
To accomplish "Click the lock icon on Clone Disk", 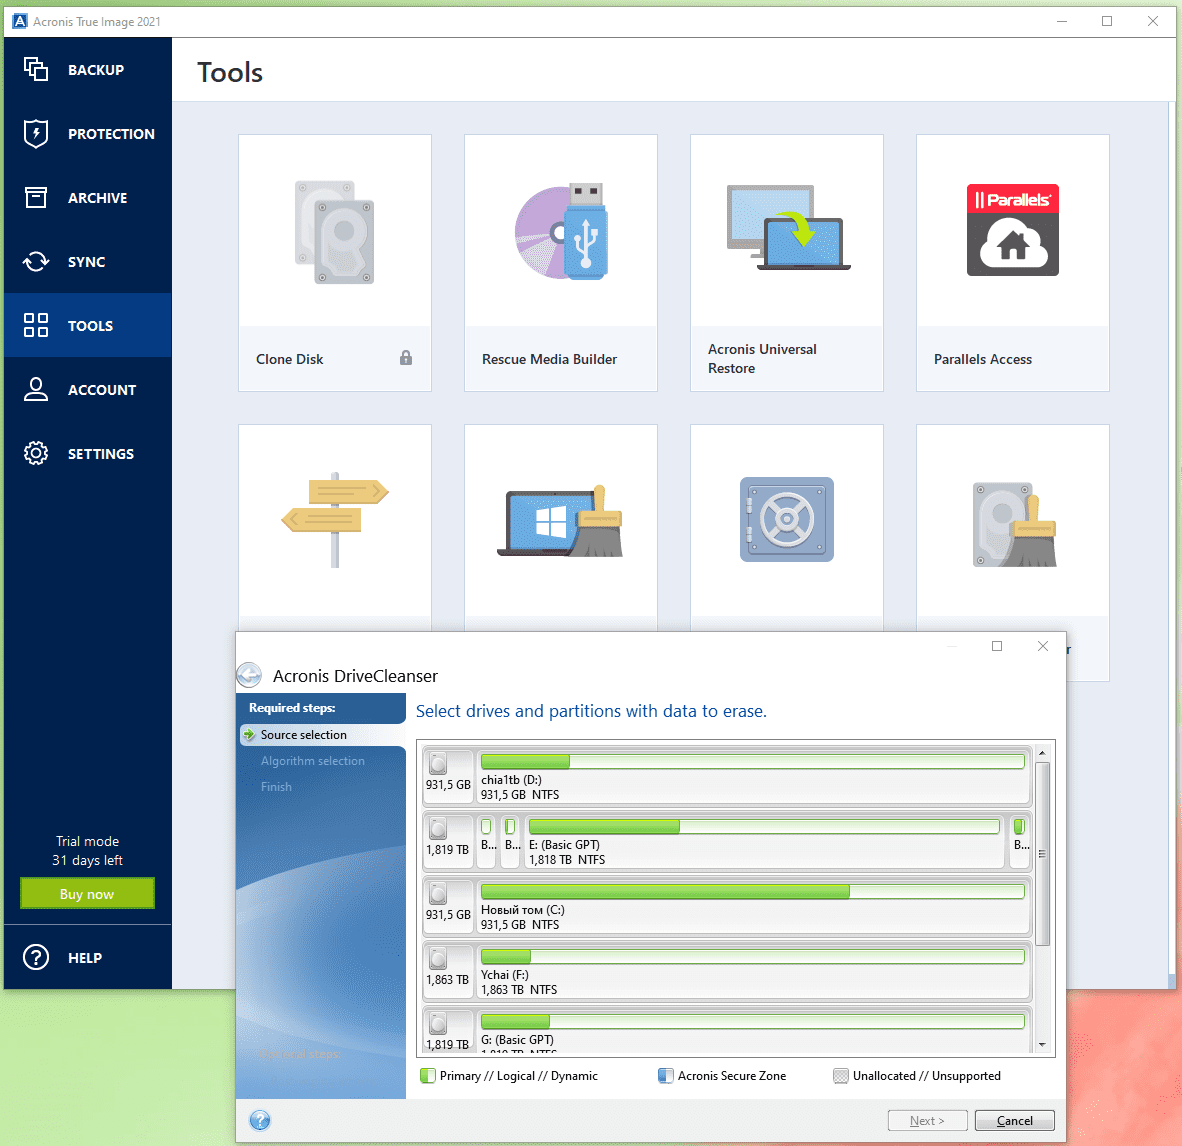I will click(406, 357).
